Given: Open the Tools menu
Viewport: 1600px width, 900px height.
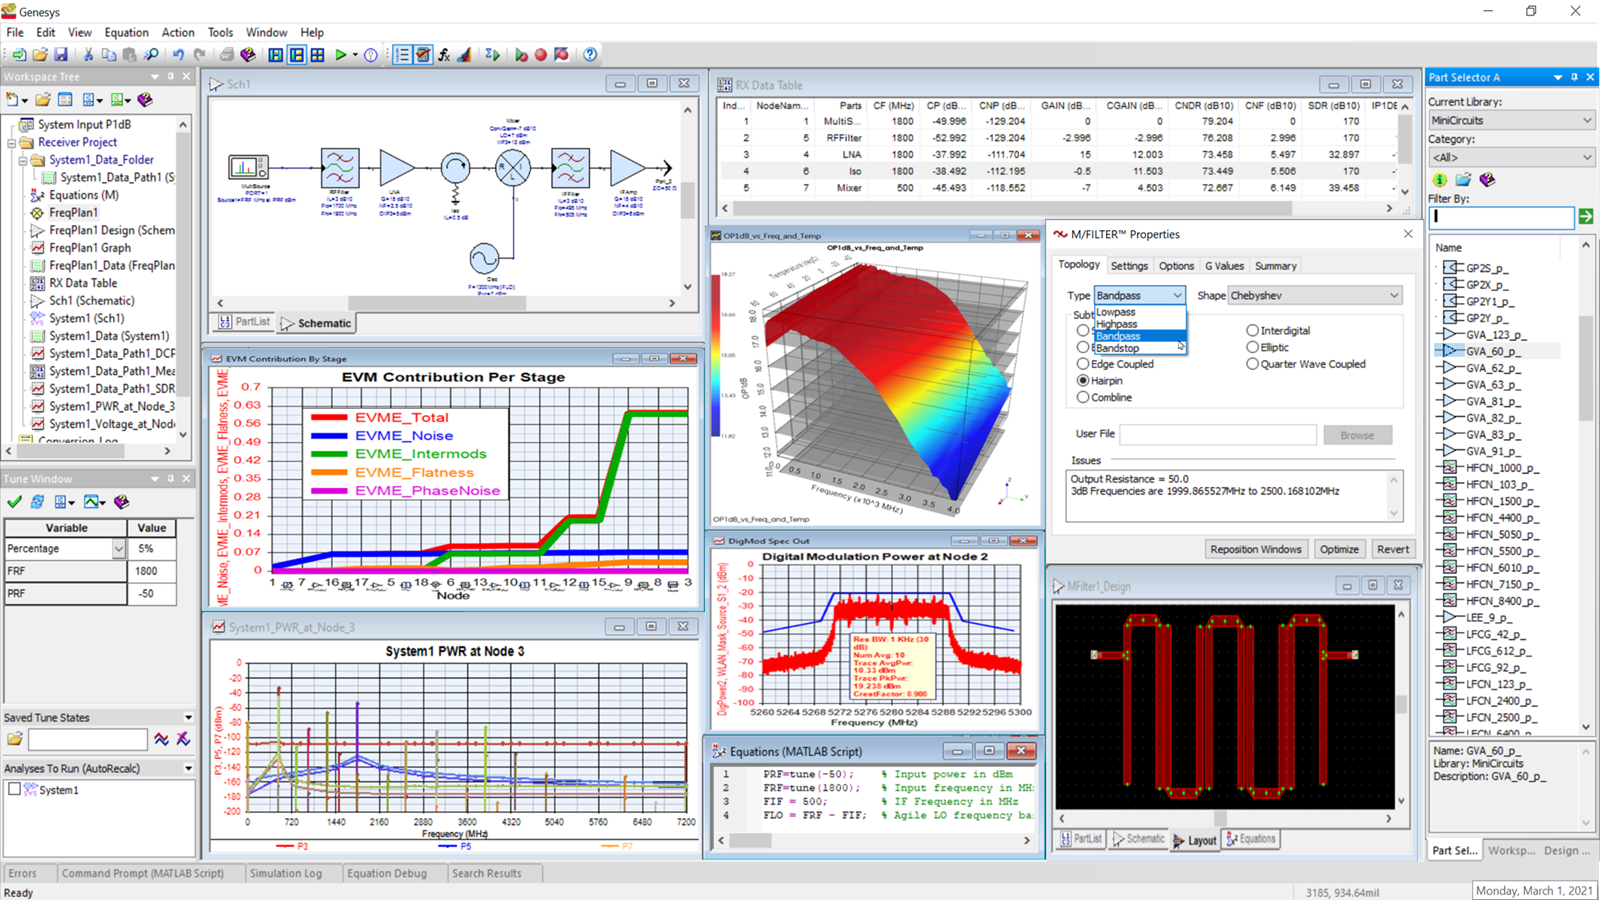Looking at the screenshot, I should [x=220, y=32].
